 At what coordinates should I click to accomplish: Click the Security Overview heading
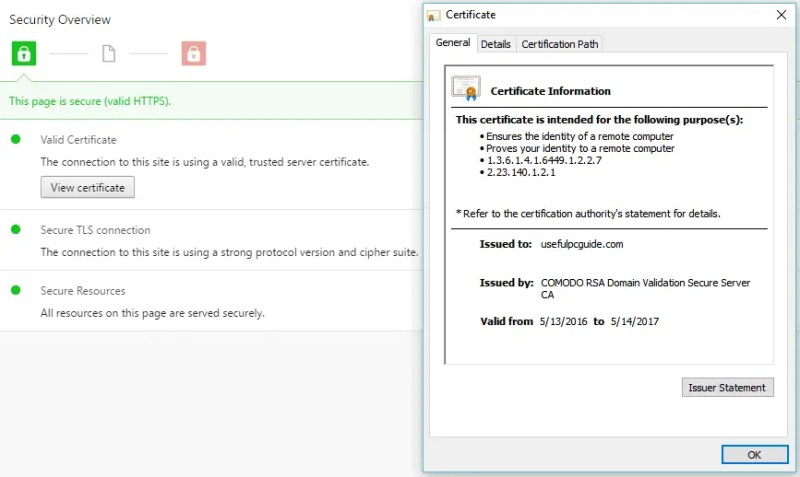click(x=60, y=19)
